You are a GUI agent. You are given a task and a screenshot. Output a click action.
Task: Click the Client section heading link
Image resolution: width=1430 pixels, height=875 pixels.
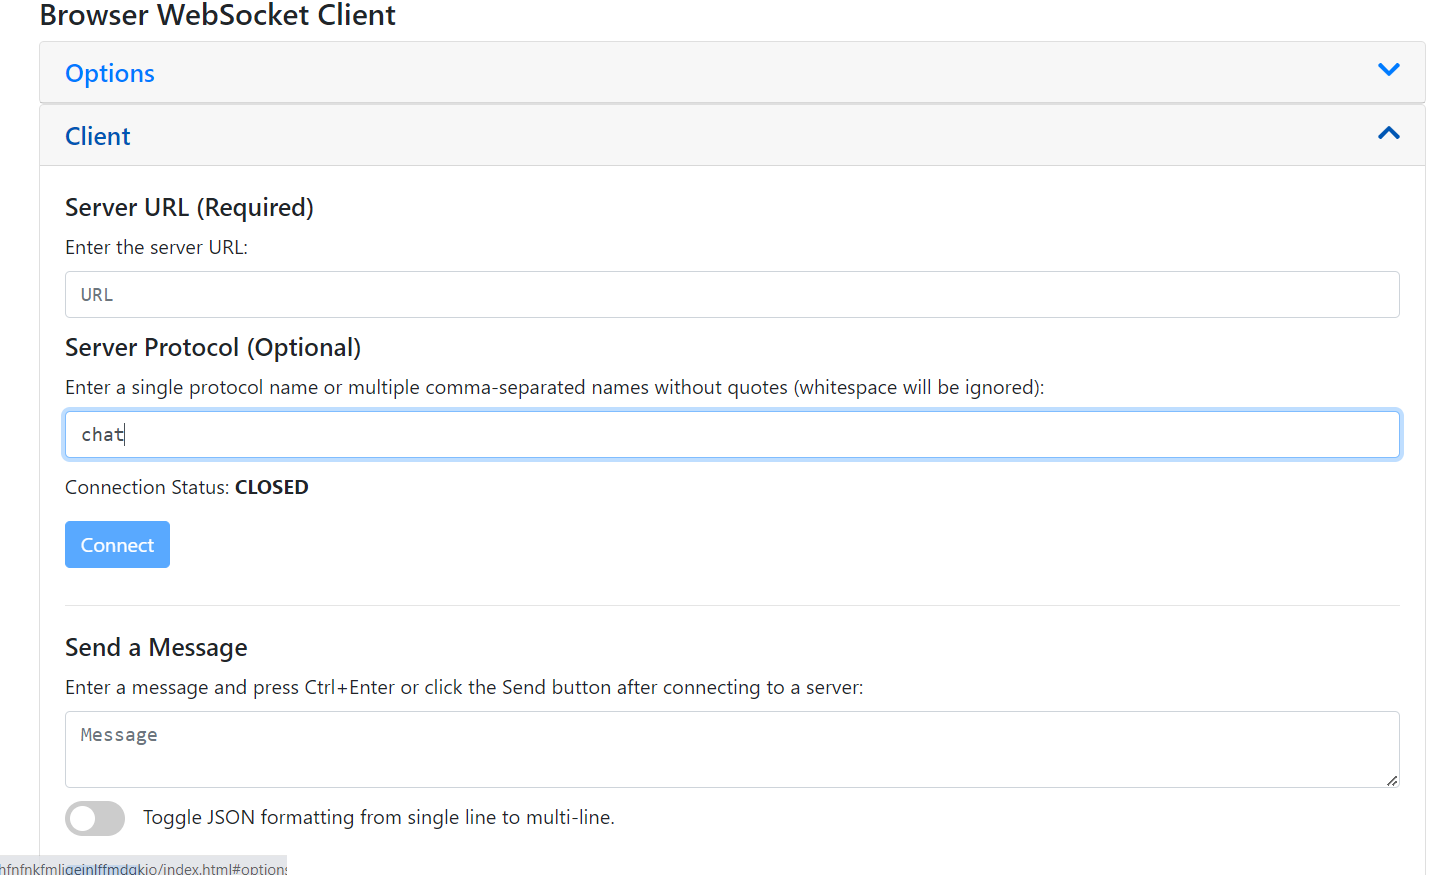(98, 137)
